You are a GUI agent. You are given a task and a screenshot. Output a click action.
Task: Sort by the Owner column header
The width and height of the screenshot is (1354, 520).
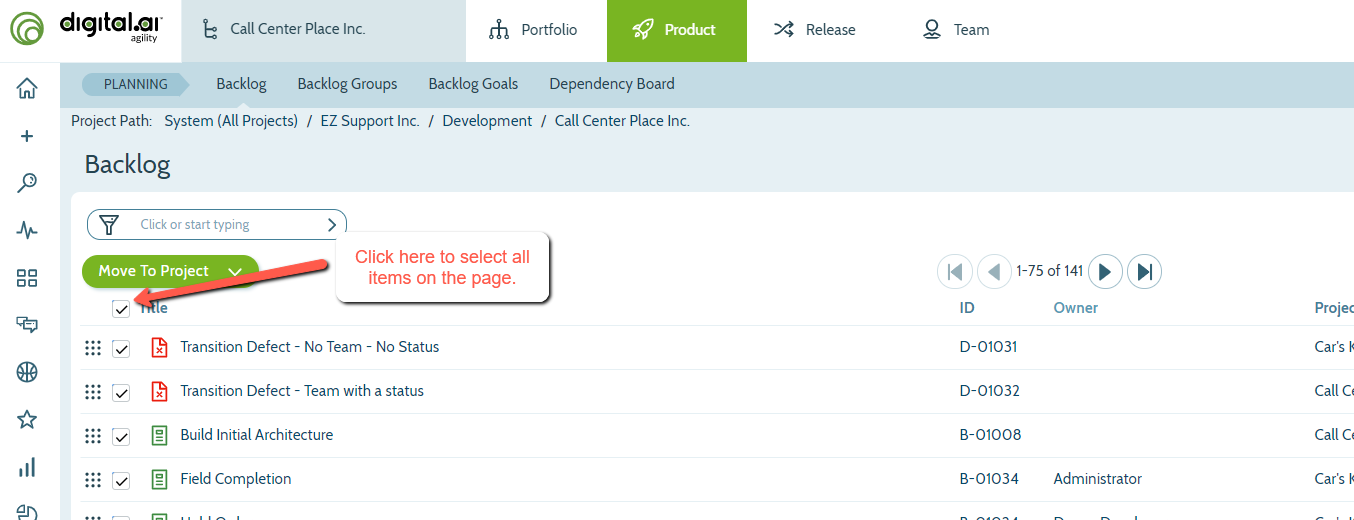click(1075, 308)
